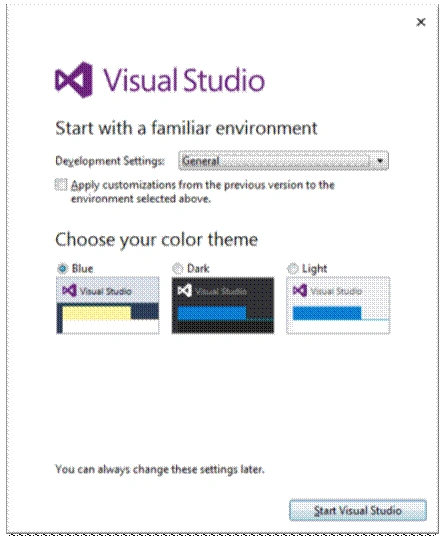Select the Light color theme radio button
Viewport: 445px width, 543px height.
point(293,268)
